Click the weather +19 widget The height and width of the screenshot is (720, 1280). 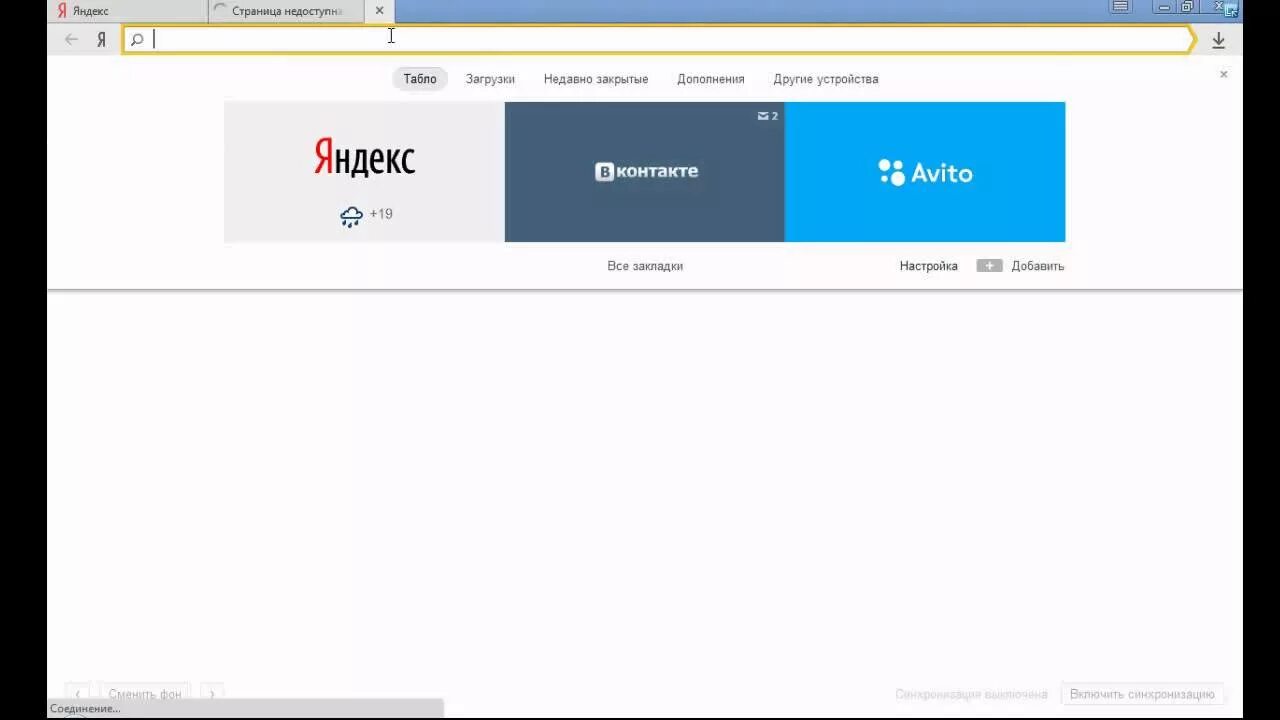coord(366,215)
